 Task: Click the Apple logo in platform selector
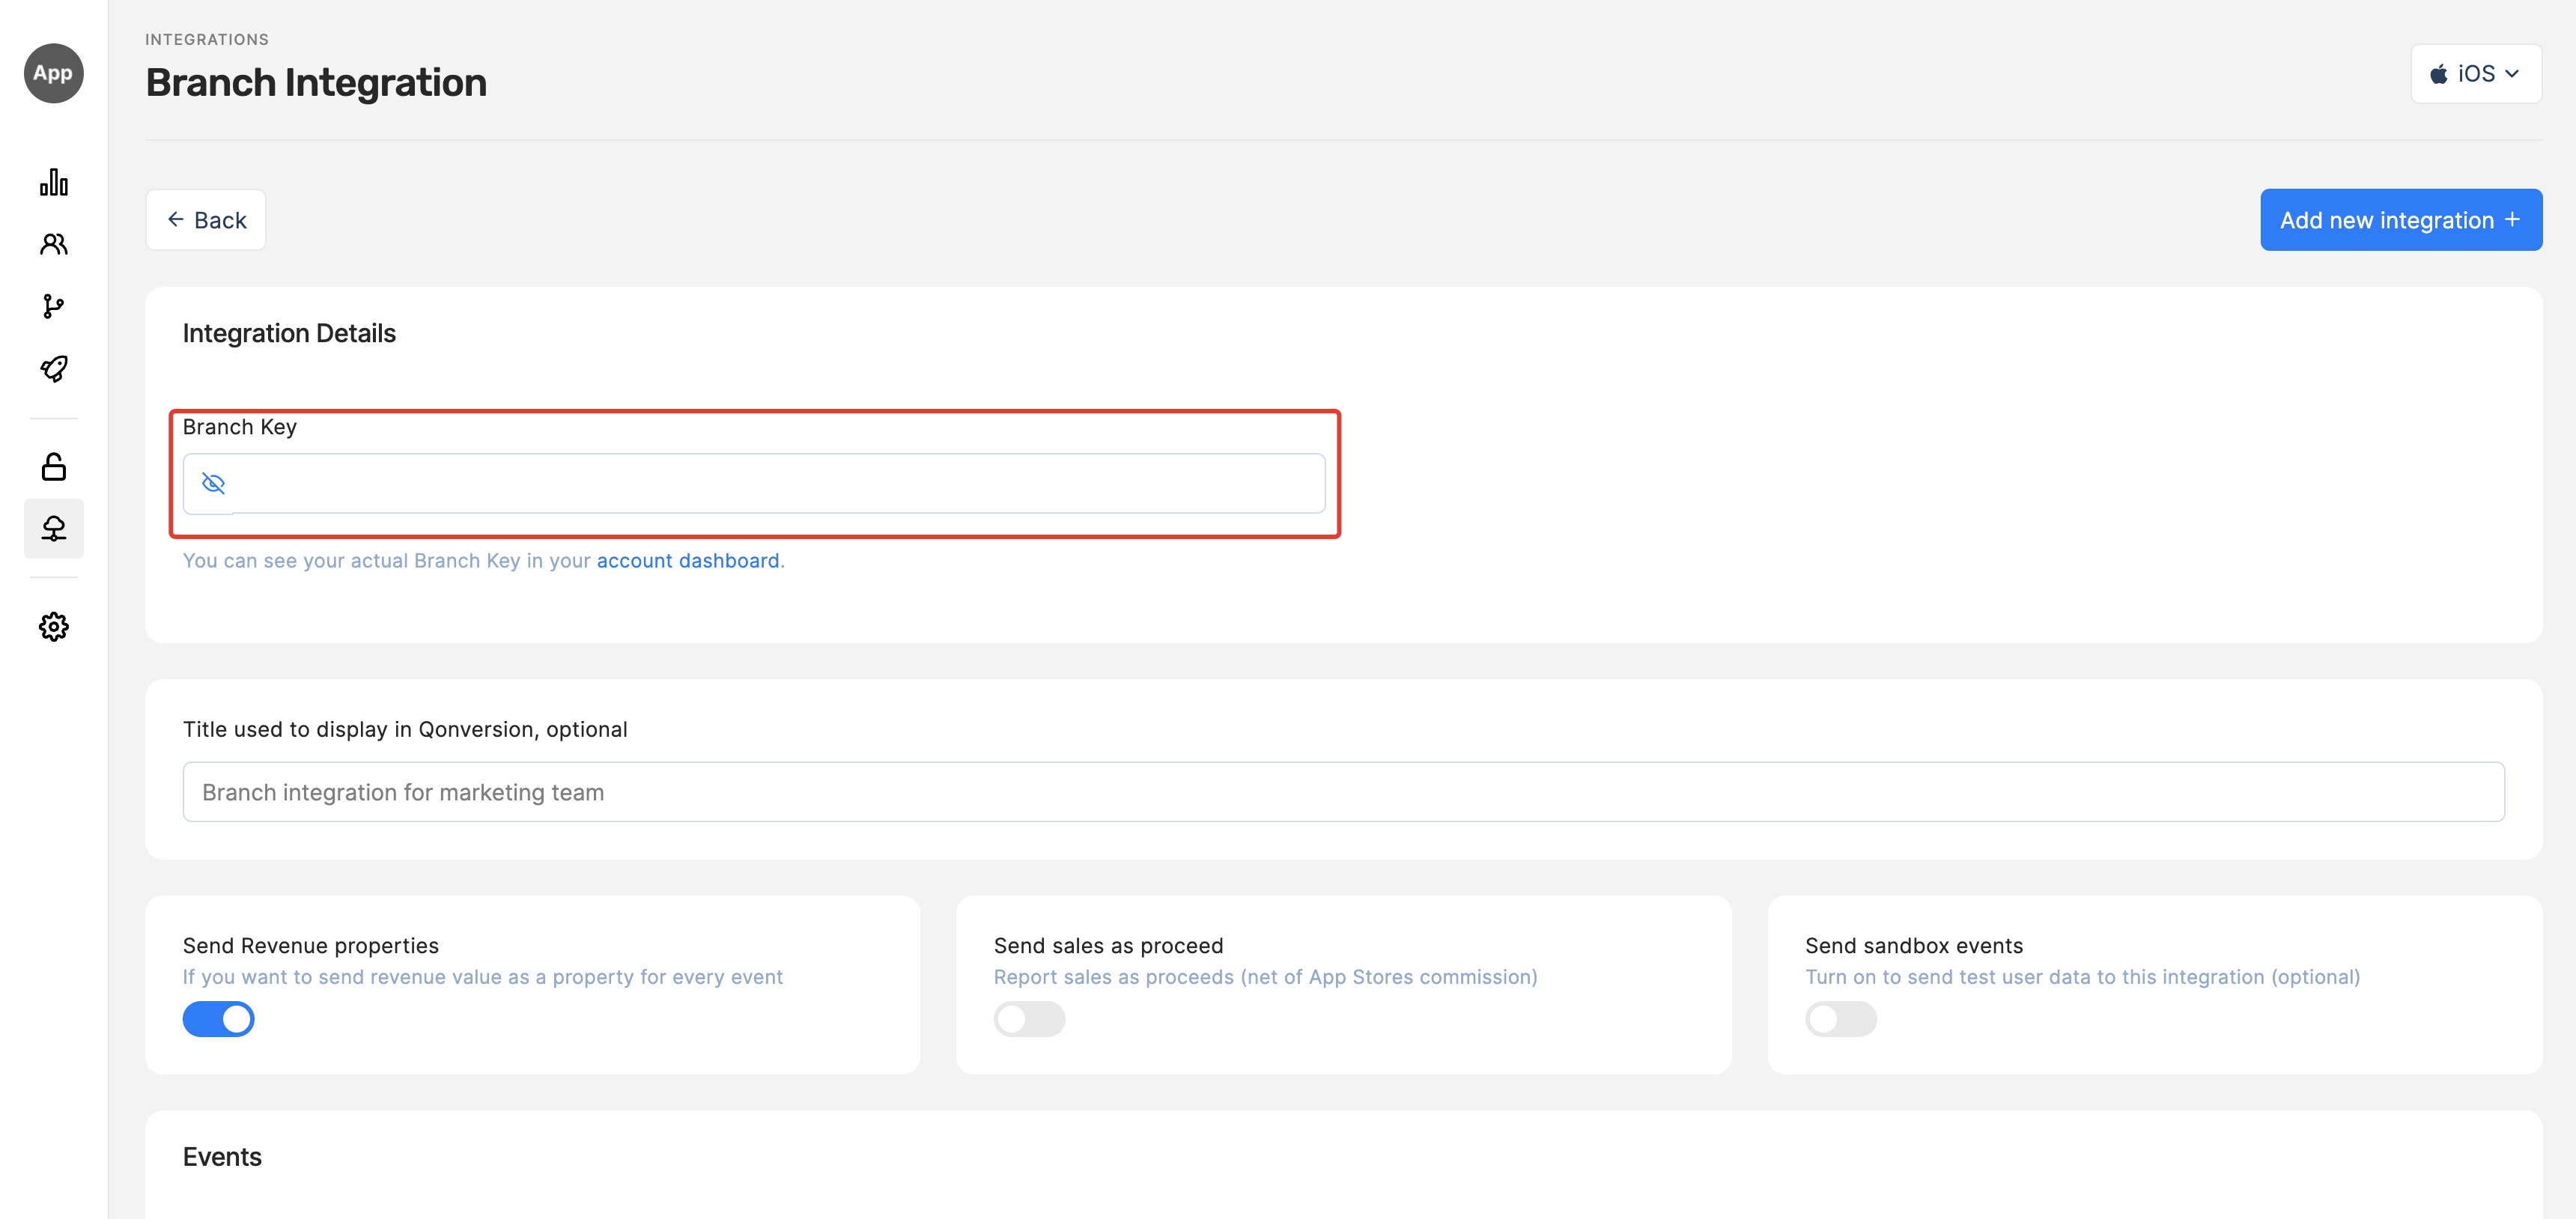point(2439,74)
